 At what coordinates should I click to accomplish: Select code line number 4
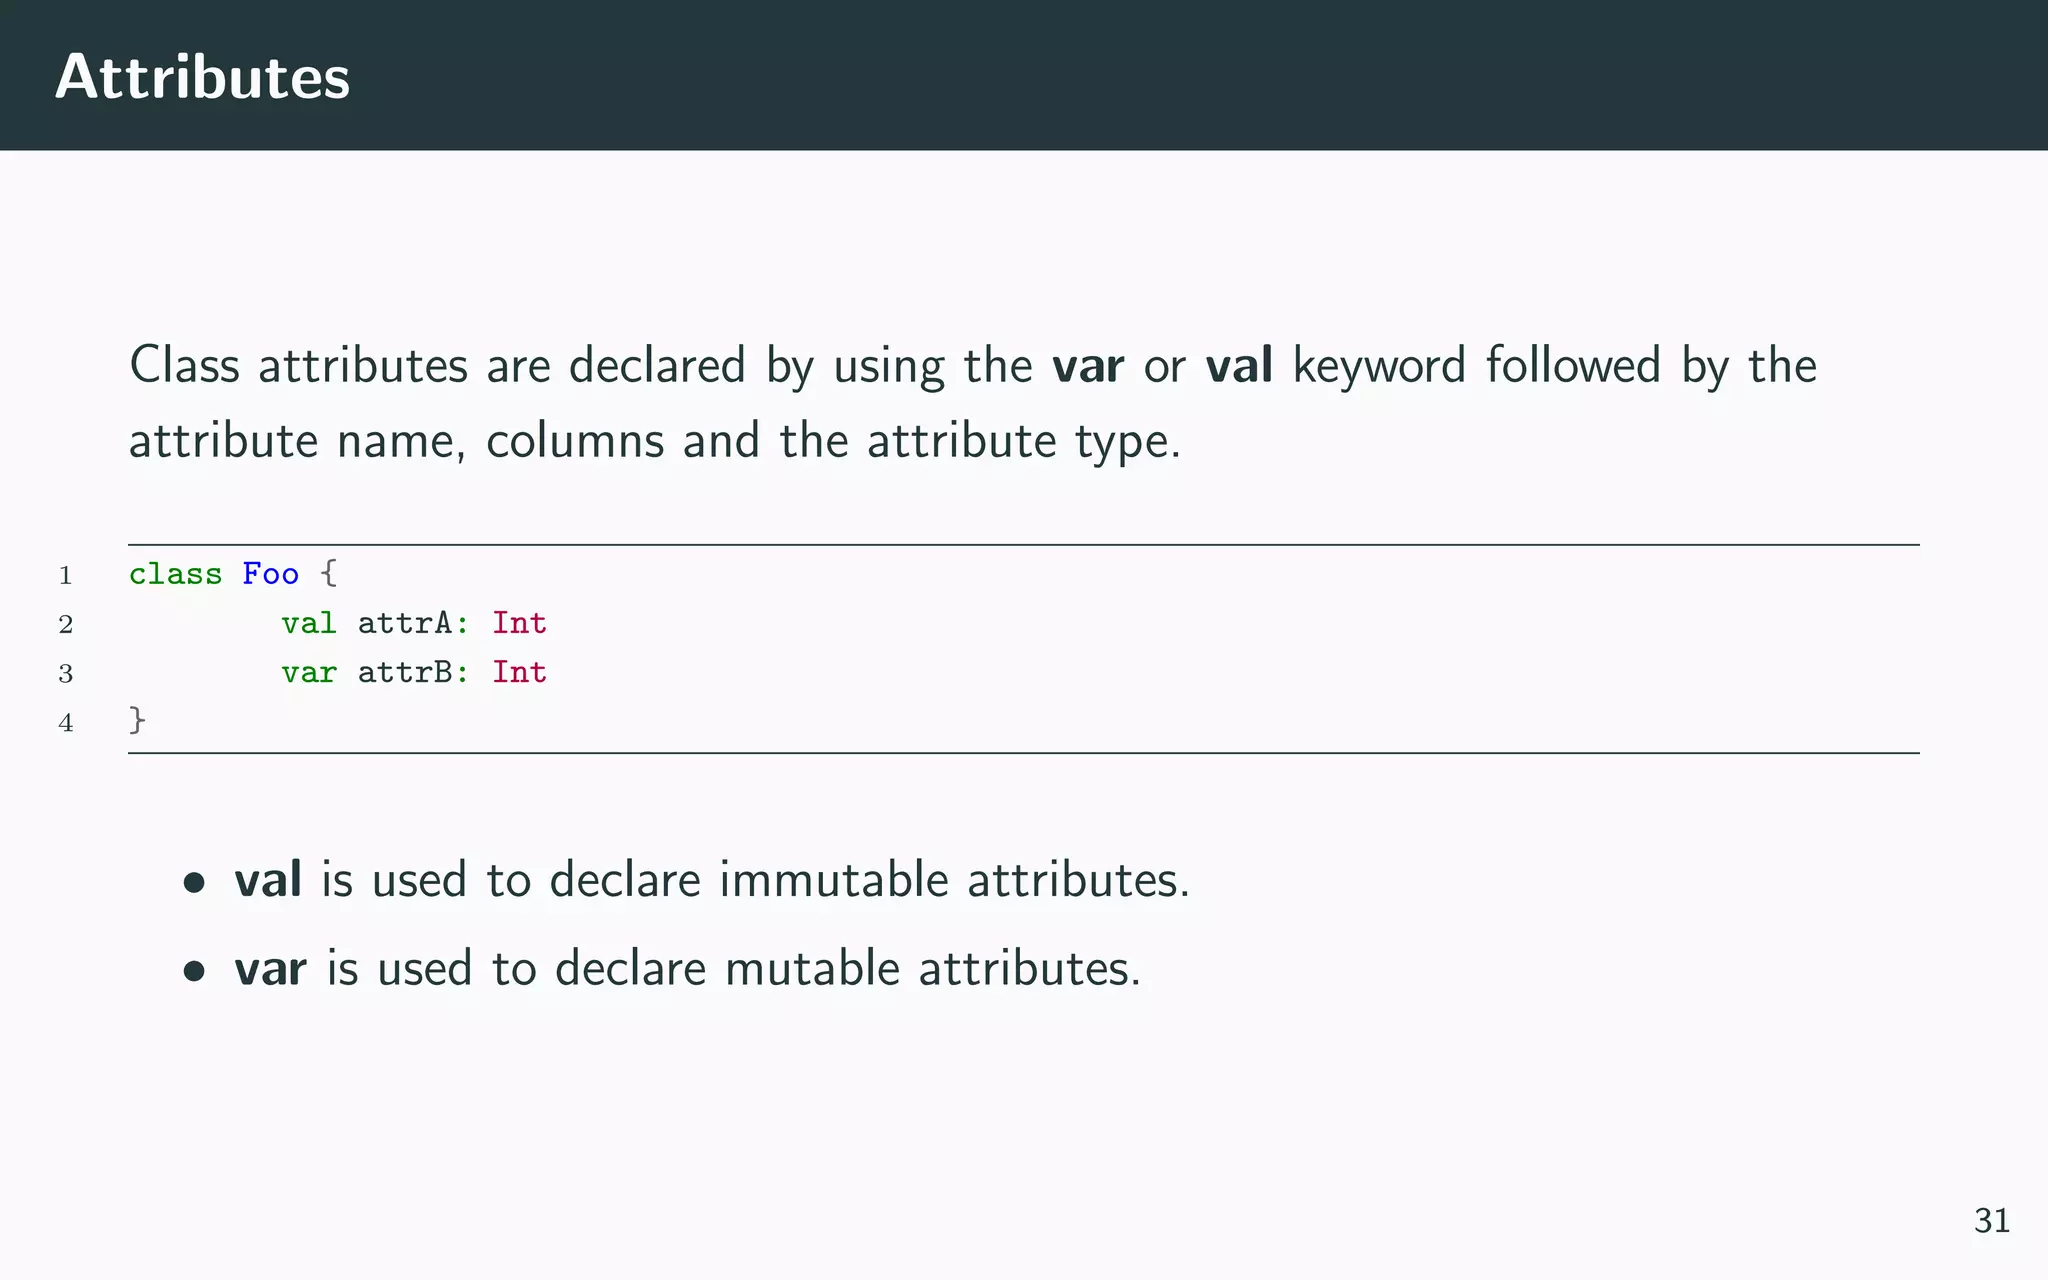(66, 722)
